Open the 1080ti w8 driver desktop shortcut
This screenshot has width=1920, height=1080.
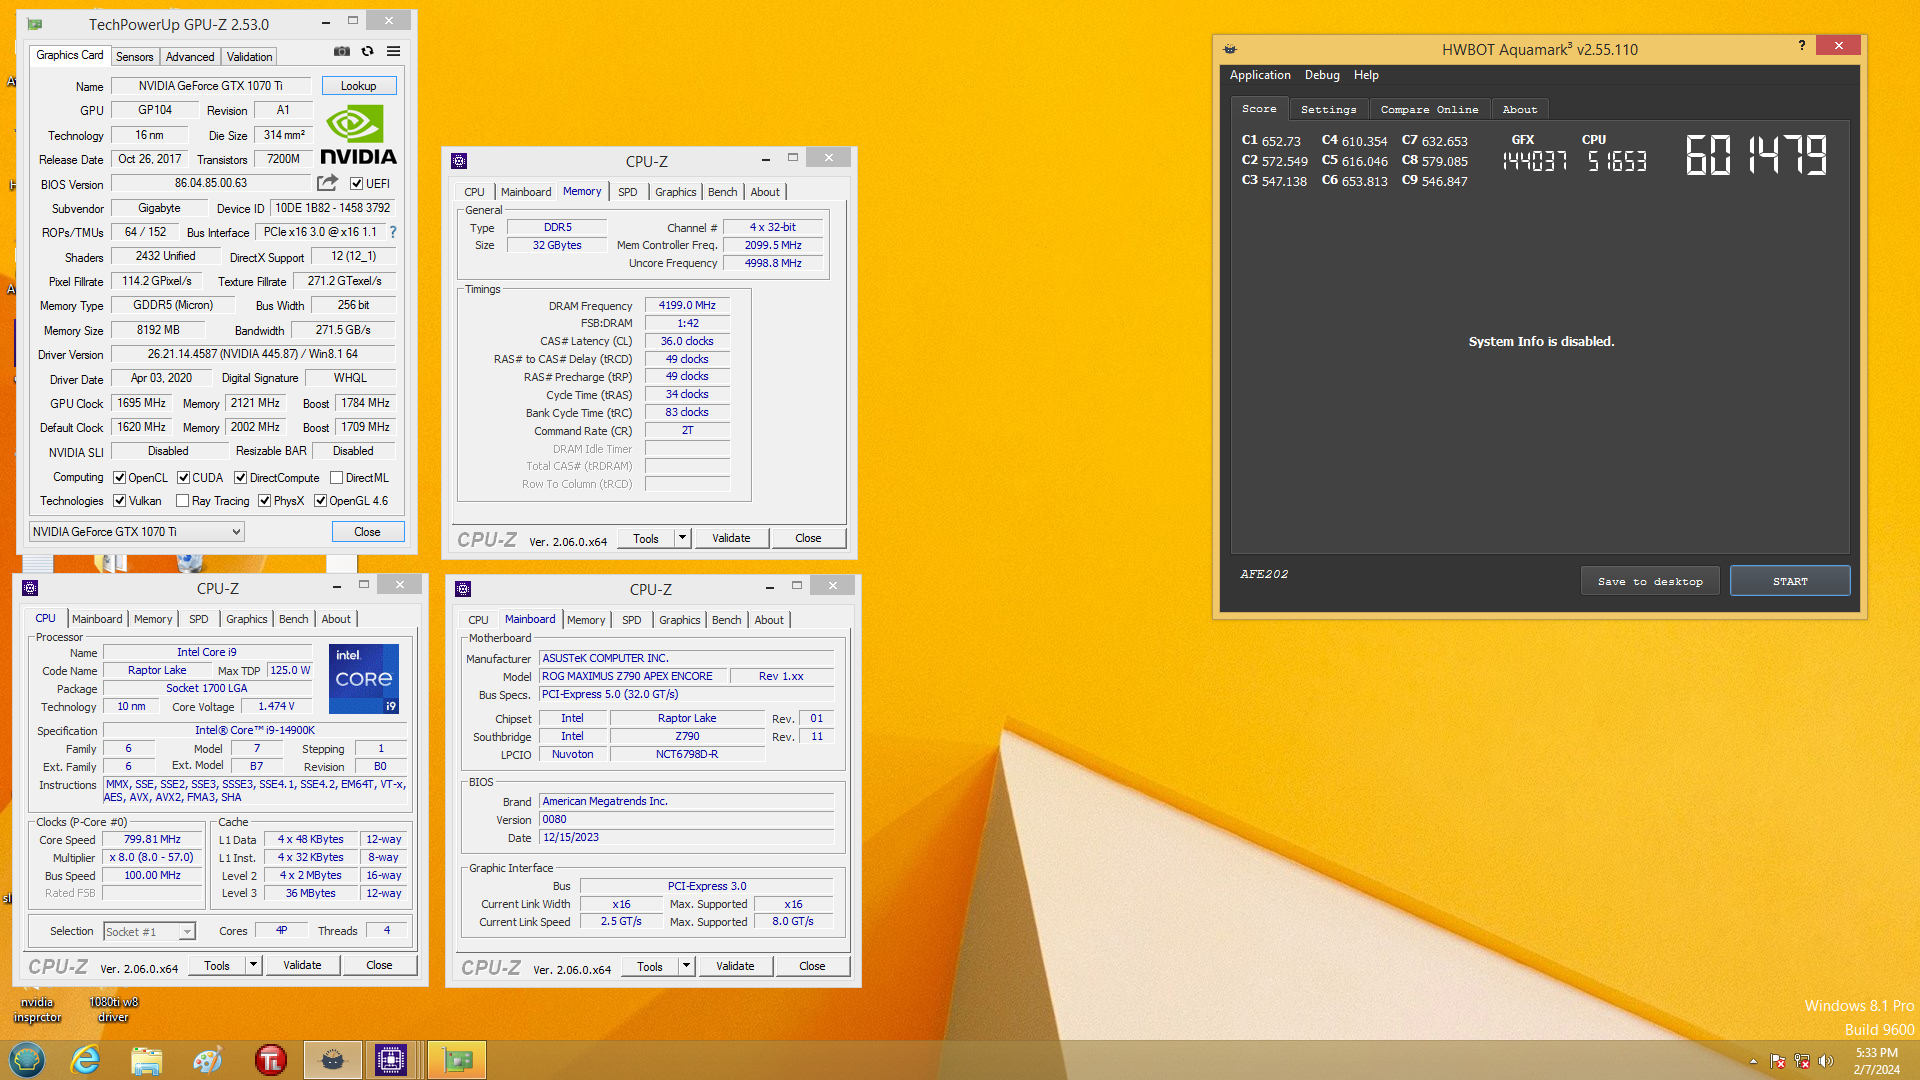click(113, 1009)
